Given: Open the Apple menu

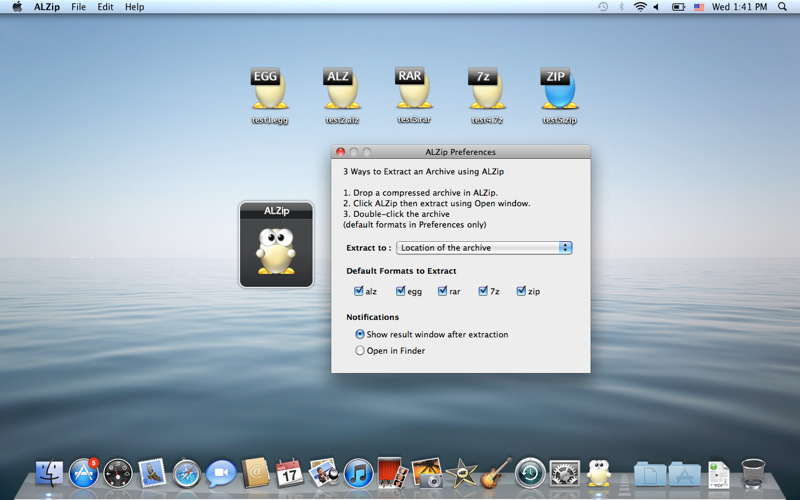Looking at the screenshot, I should (17, 7).
